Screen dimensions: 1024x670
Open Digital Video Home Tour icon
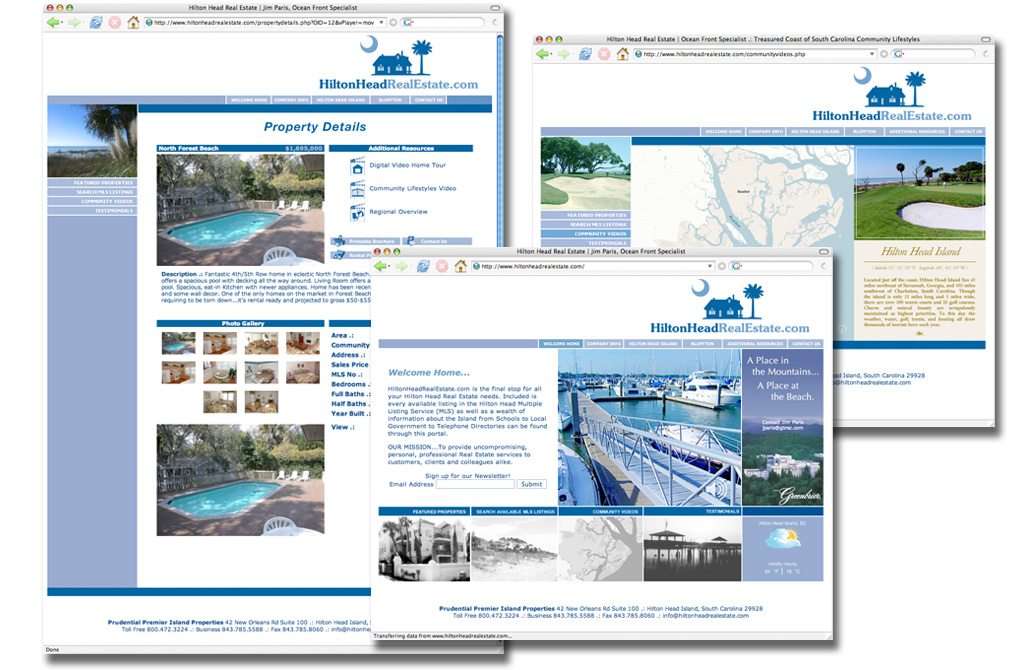[357, 166]
